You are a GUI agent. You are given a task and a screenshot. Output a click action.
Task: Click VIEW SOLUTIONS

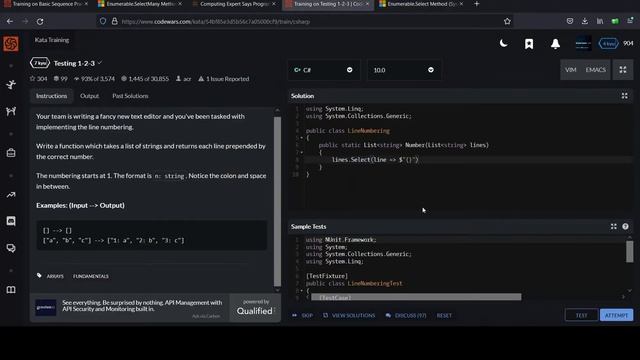(349, 316)
